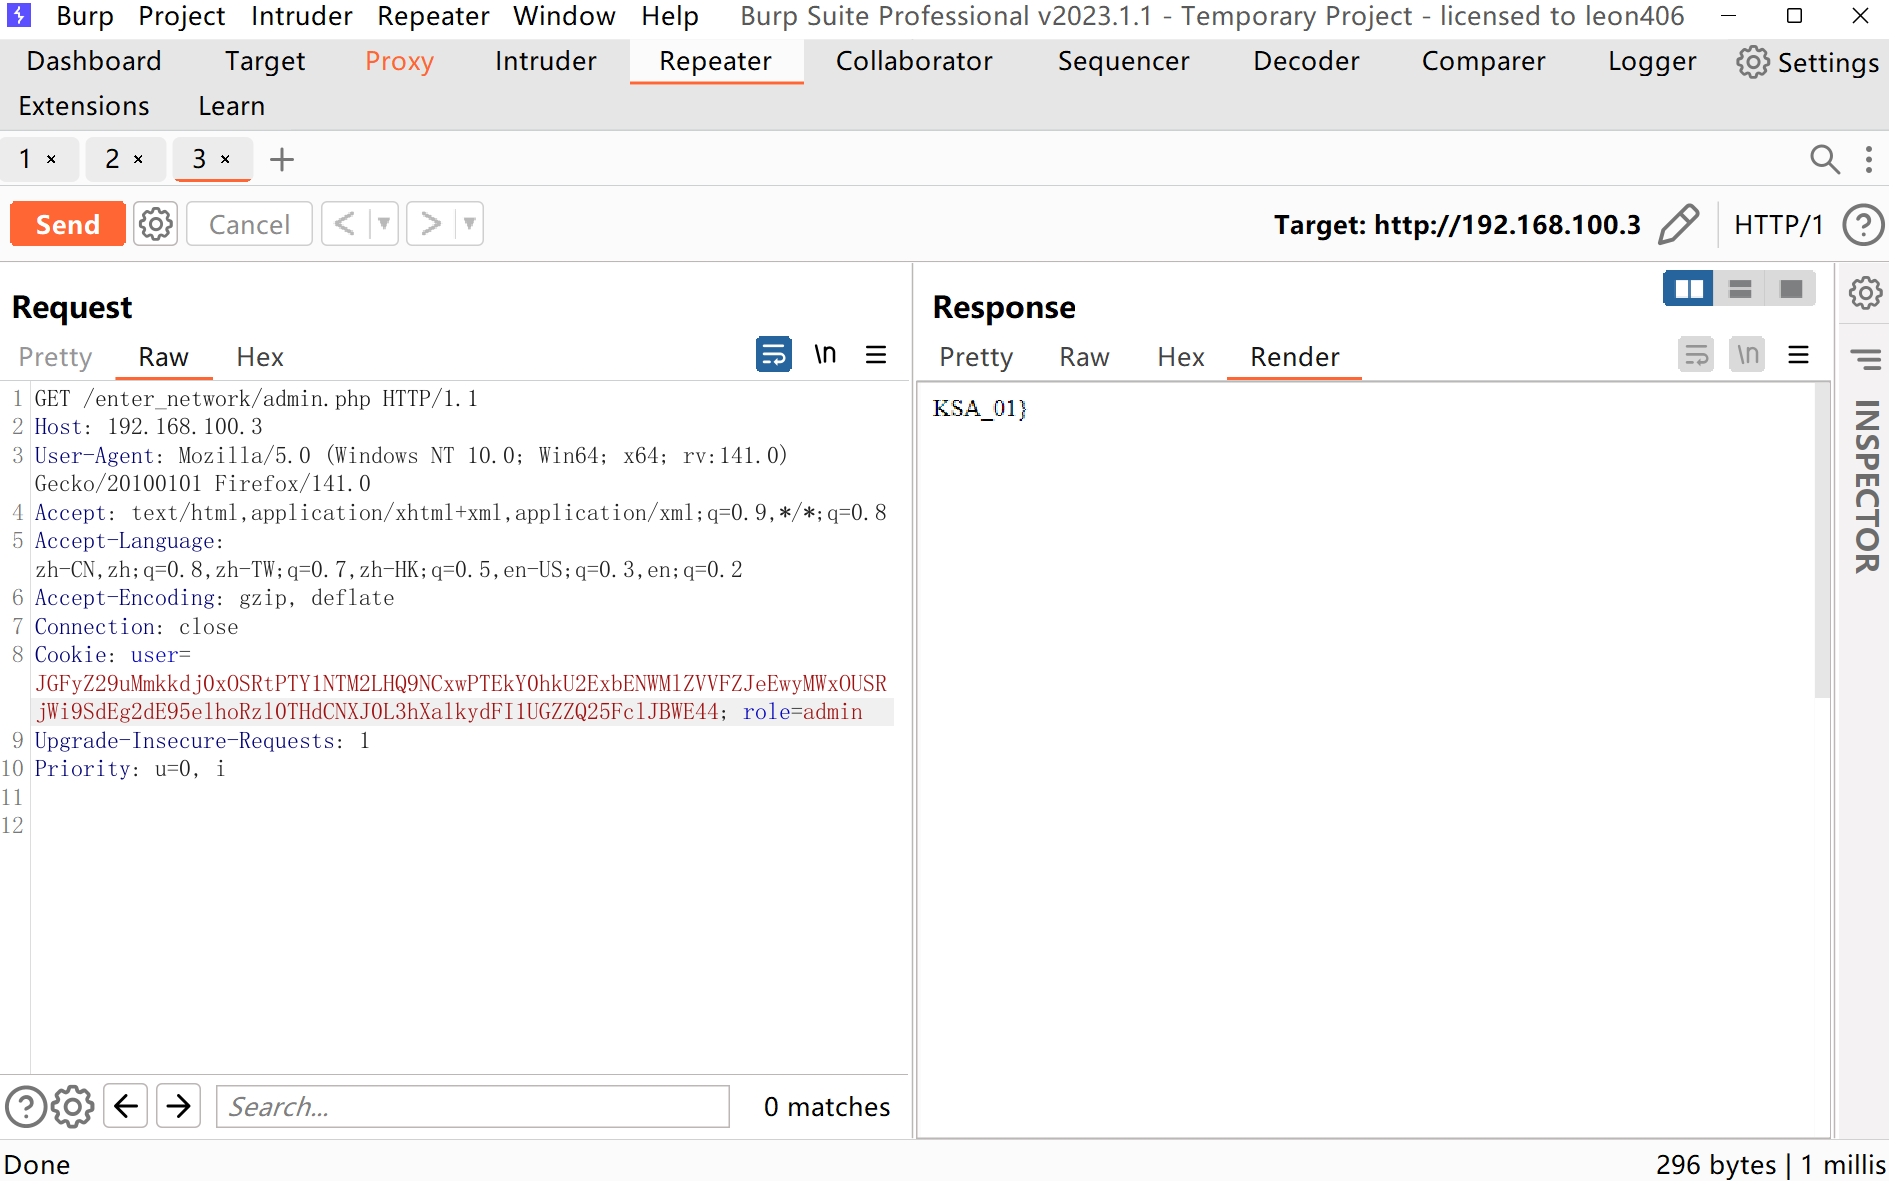Focus the request Search field
The width and height of the screenshot is (1889, 1181).
(473, 1106)
